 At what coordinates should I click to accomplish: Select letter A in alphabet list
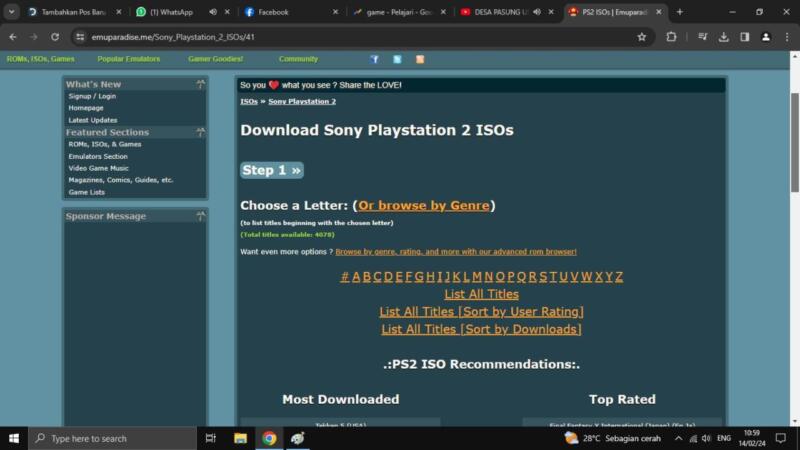tap(356, 276)
